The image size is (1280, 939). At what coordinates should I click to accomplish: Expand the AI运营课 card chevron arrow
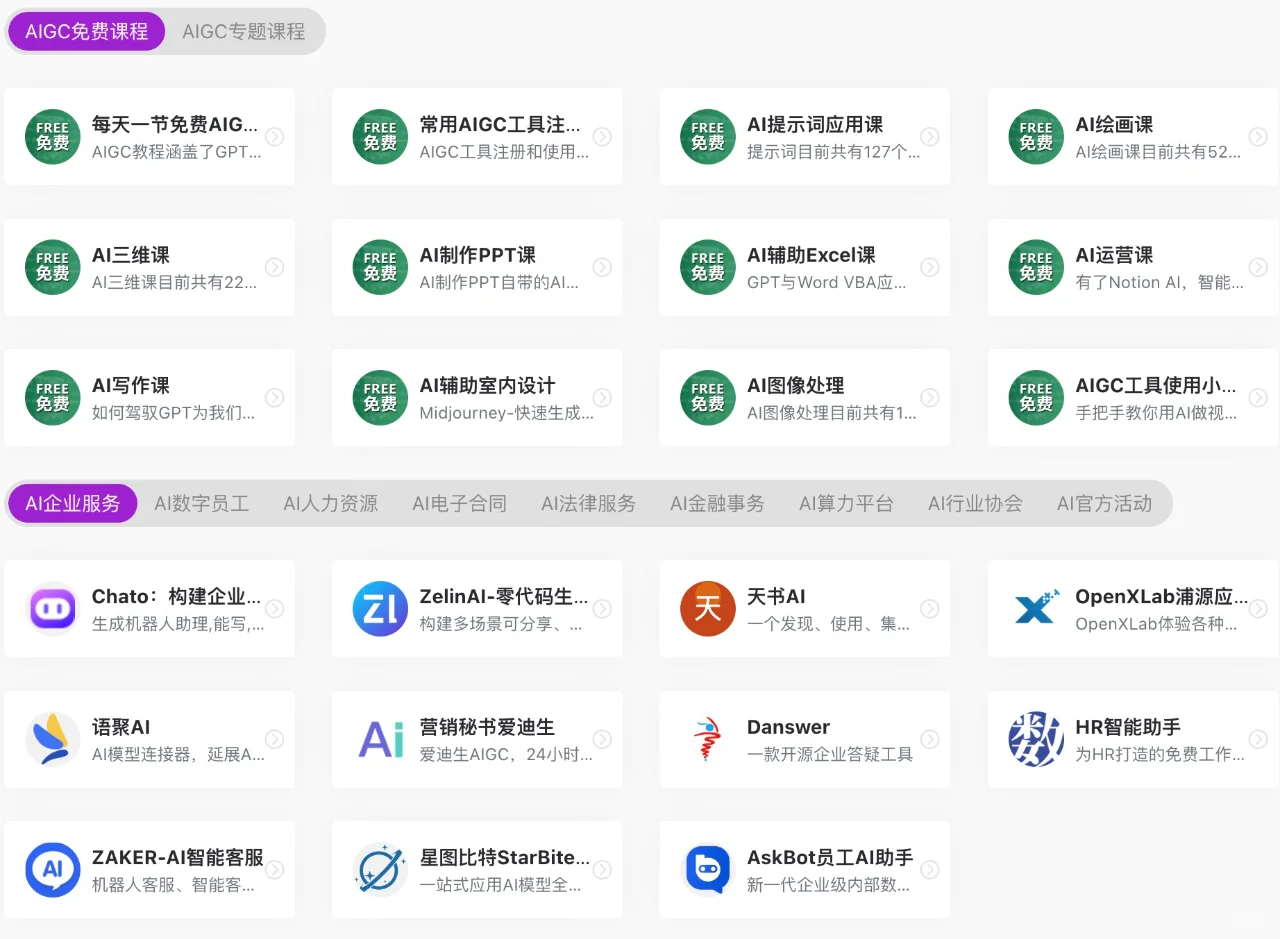pos(1258,267)
